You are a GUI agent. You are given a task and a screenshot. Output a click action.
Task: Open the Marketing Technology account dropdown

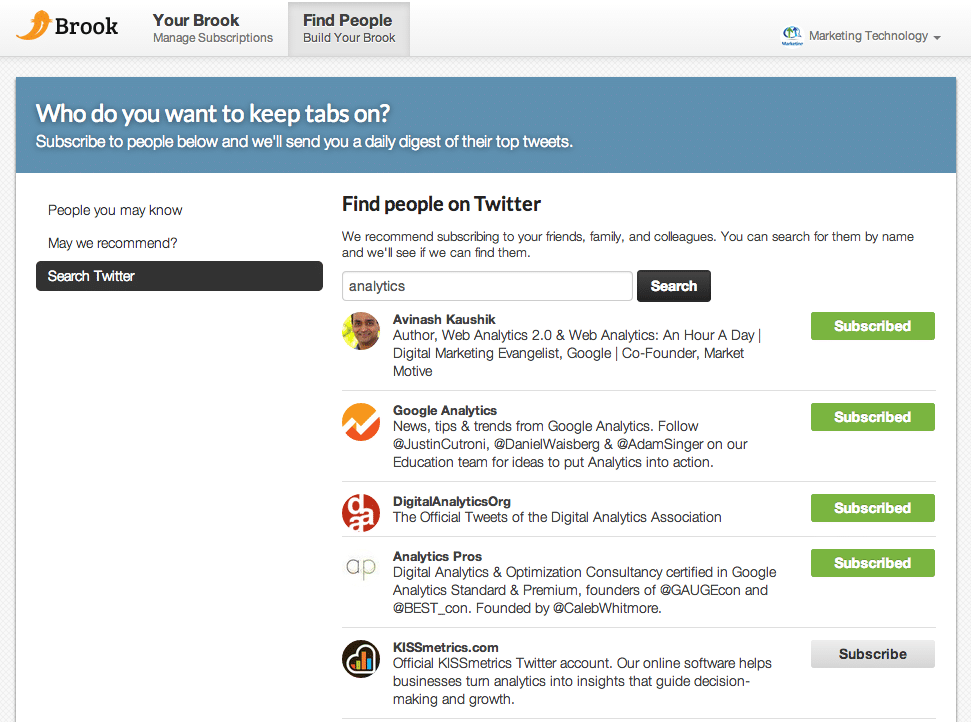pyautogui.click(x=873, y=36)
